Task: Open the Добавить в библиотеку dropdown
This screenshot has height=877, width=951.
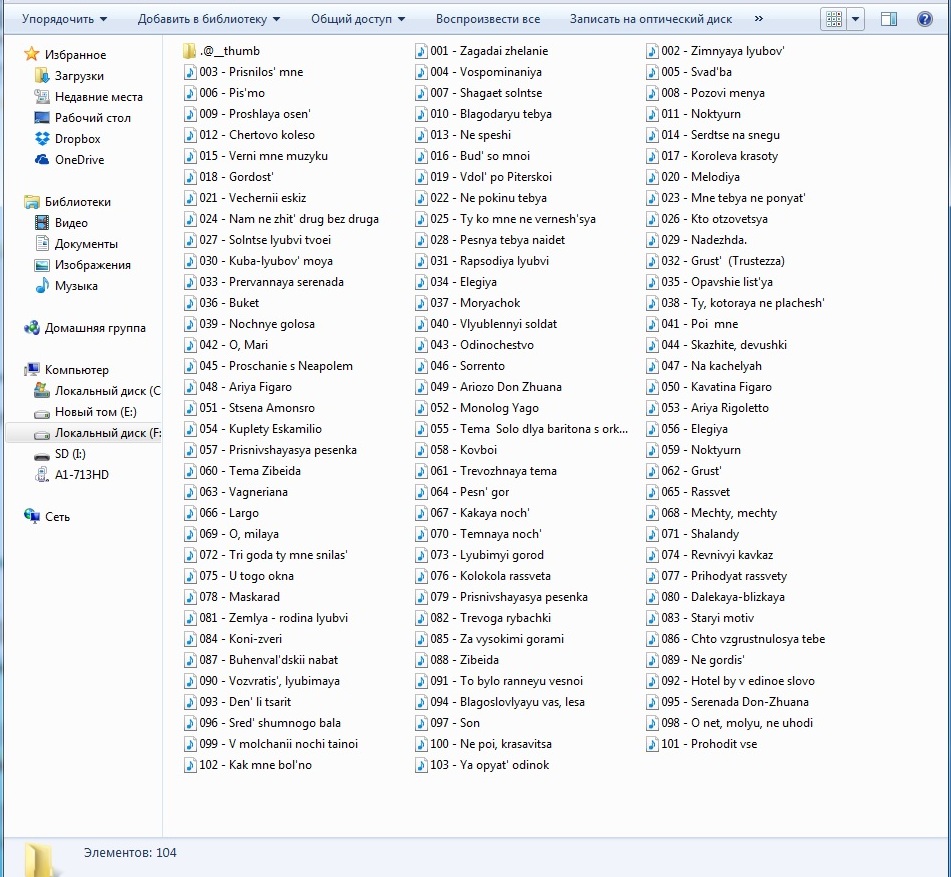Action: (209, 19)
